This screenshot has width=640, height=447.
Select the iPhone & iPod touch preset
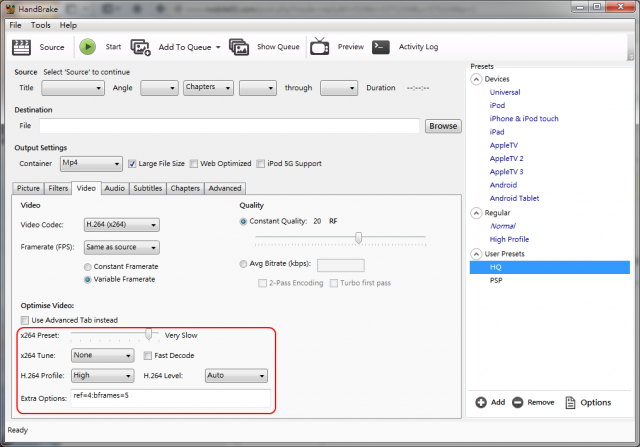coord(524,119)
